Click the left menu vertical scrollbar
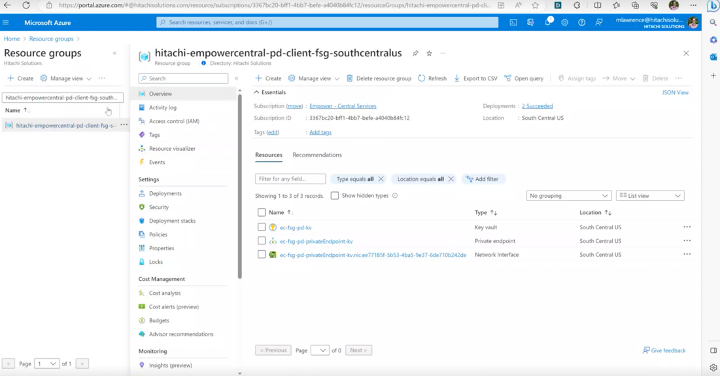 coord(239,184)
